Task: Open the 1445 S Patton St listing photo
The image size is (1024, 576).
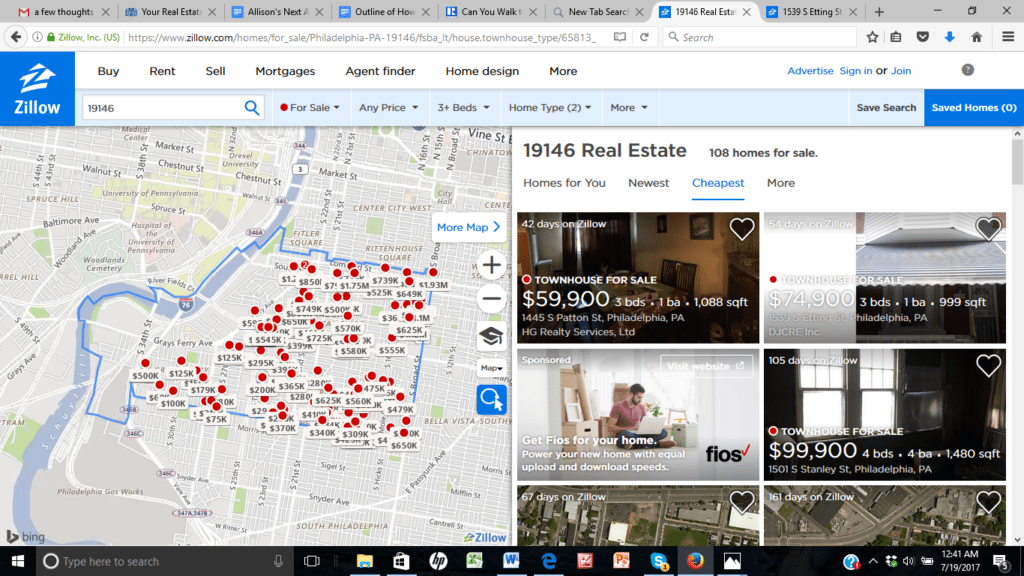Action: point(638,278)
